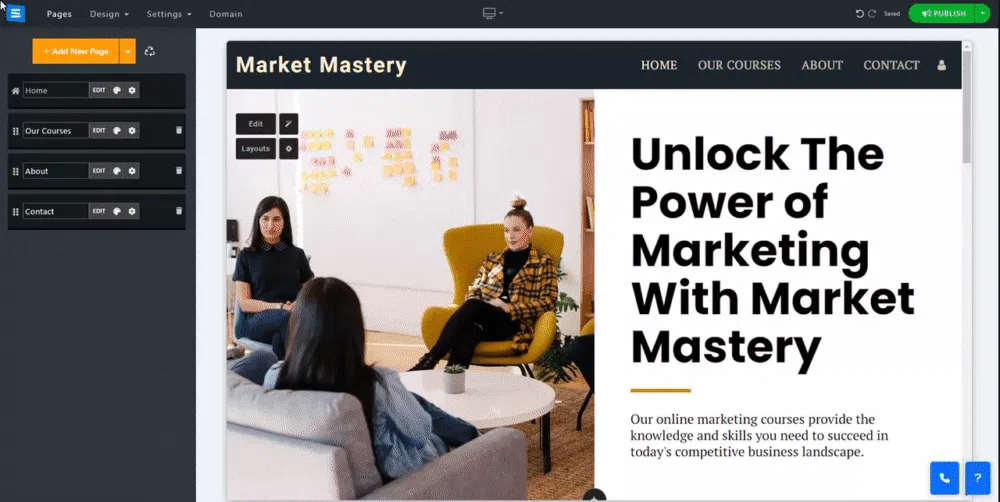Screen dimensions: 1000x502
Task: Open the Design dropdown menu
Action: point(109,13)
